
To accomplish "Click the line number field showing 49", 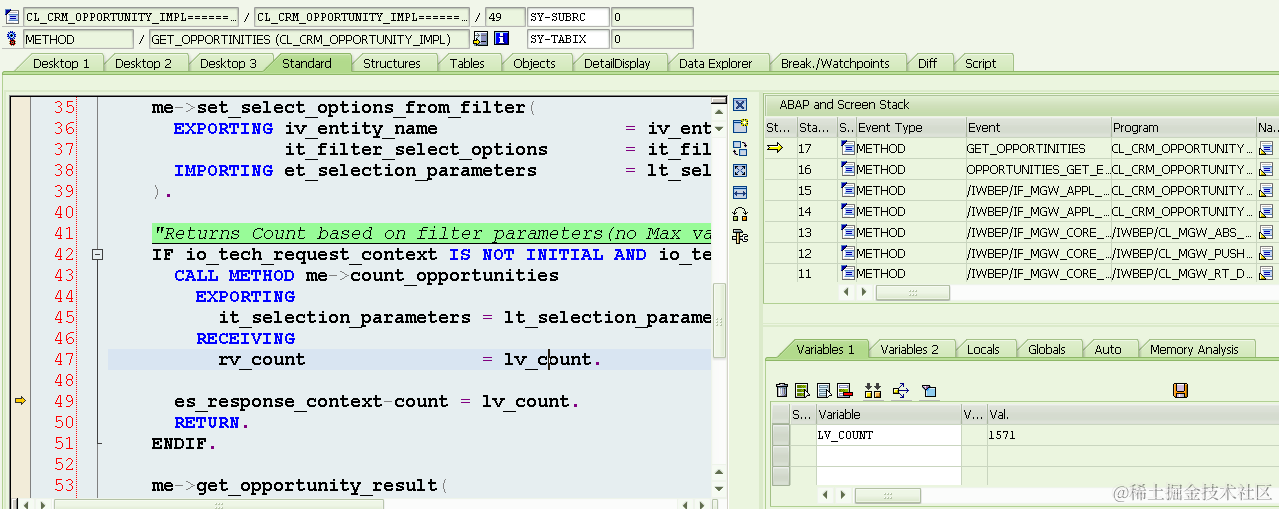I will 503,17.
